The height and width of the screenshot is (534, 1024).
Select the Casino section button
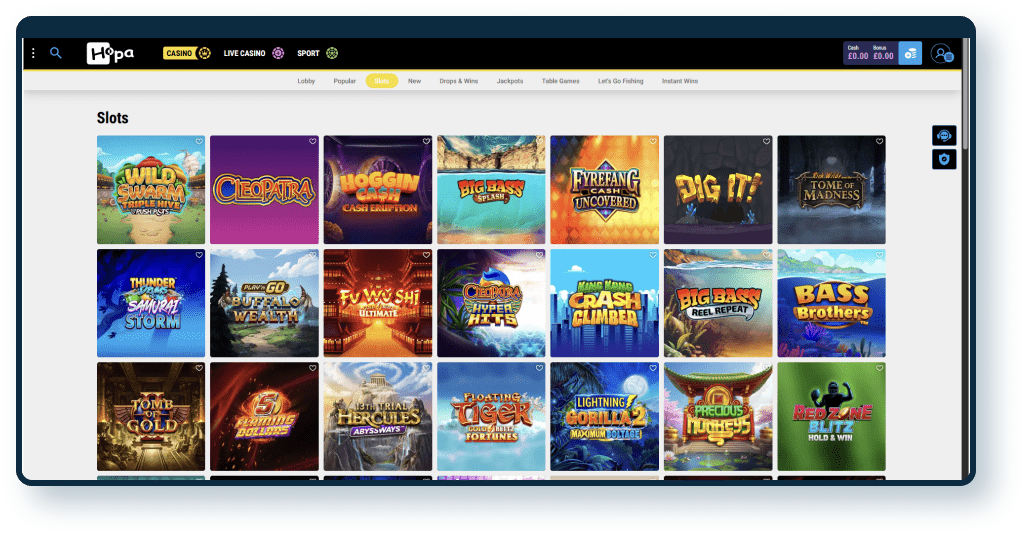coord(186,53)
